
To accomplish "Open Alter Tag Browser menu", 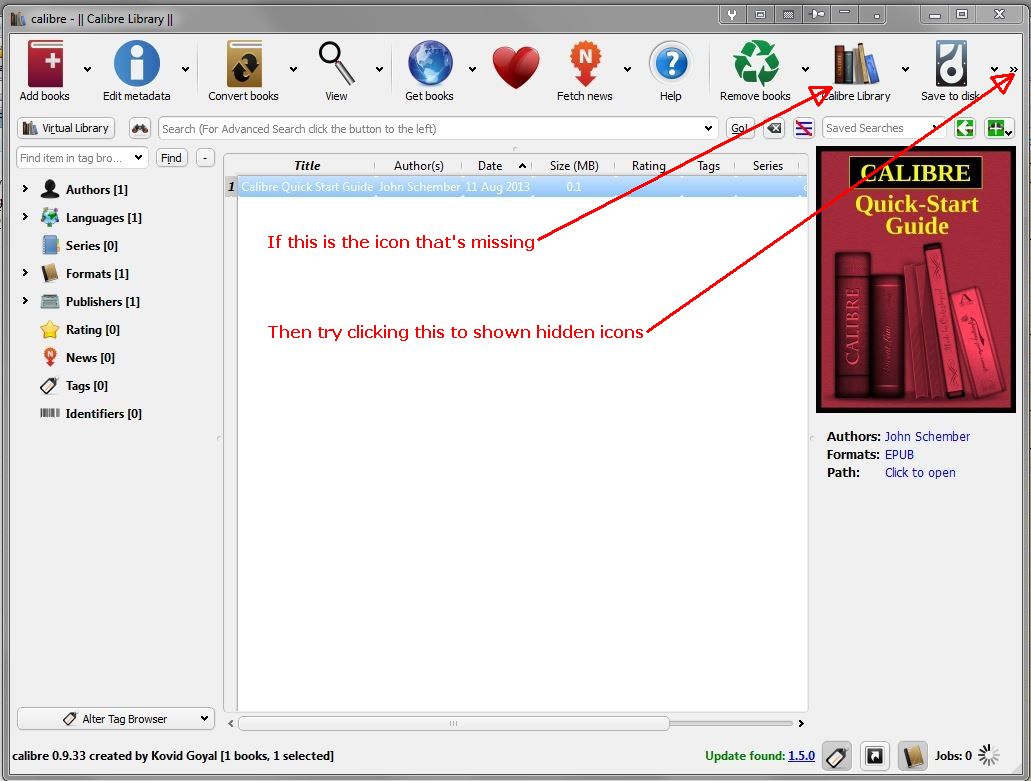I will [x=116, y=719].
